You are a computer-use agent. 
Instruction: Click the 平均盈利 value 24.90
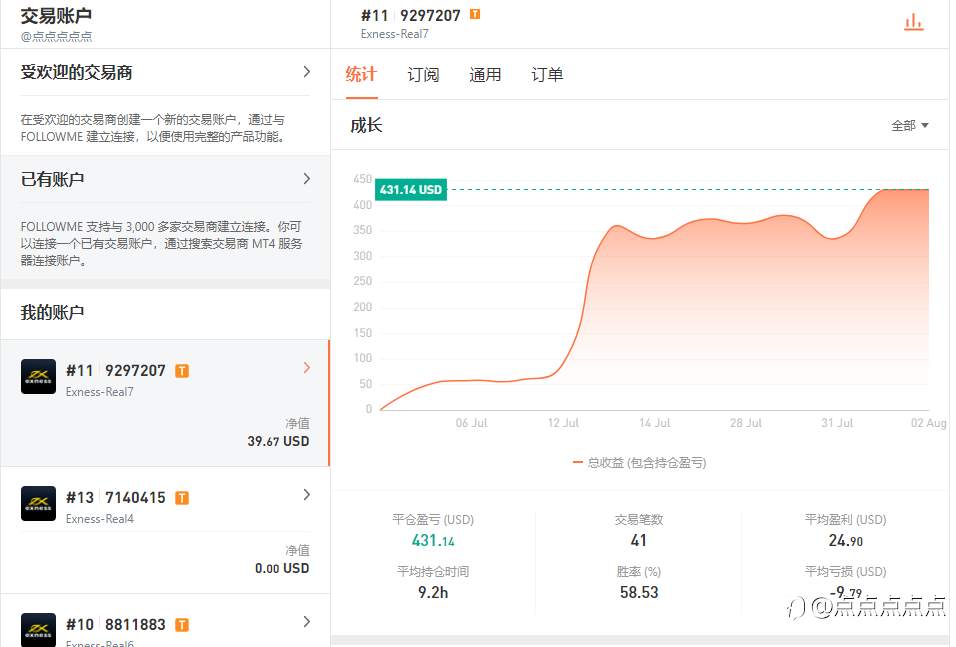(846, 540)
